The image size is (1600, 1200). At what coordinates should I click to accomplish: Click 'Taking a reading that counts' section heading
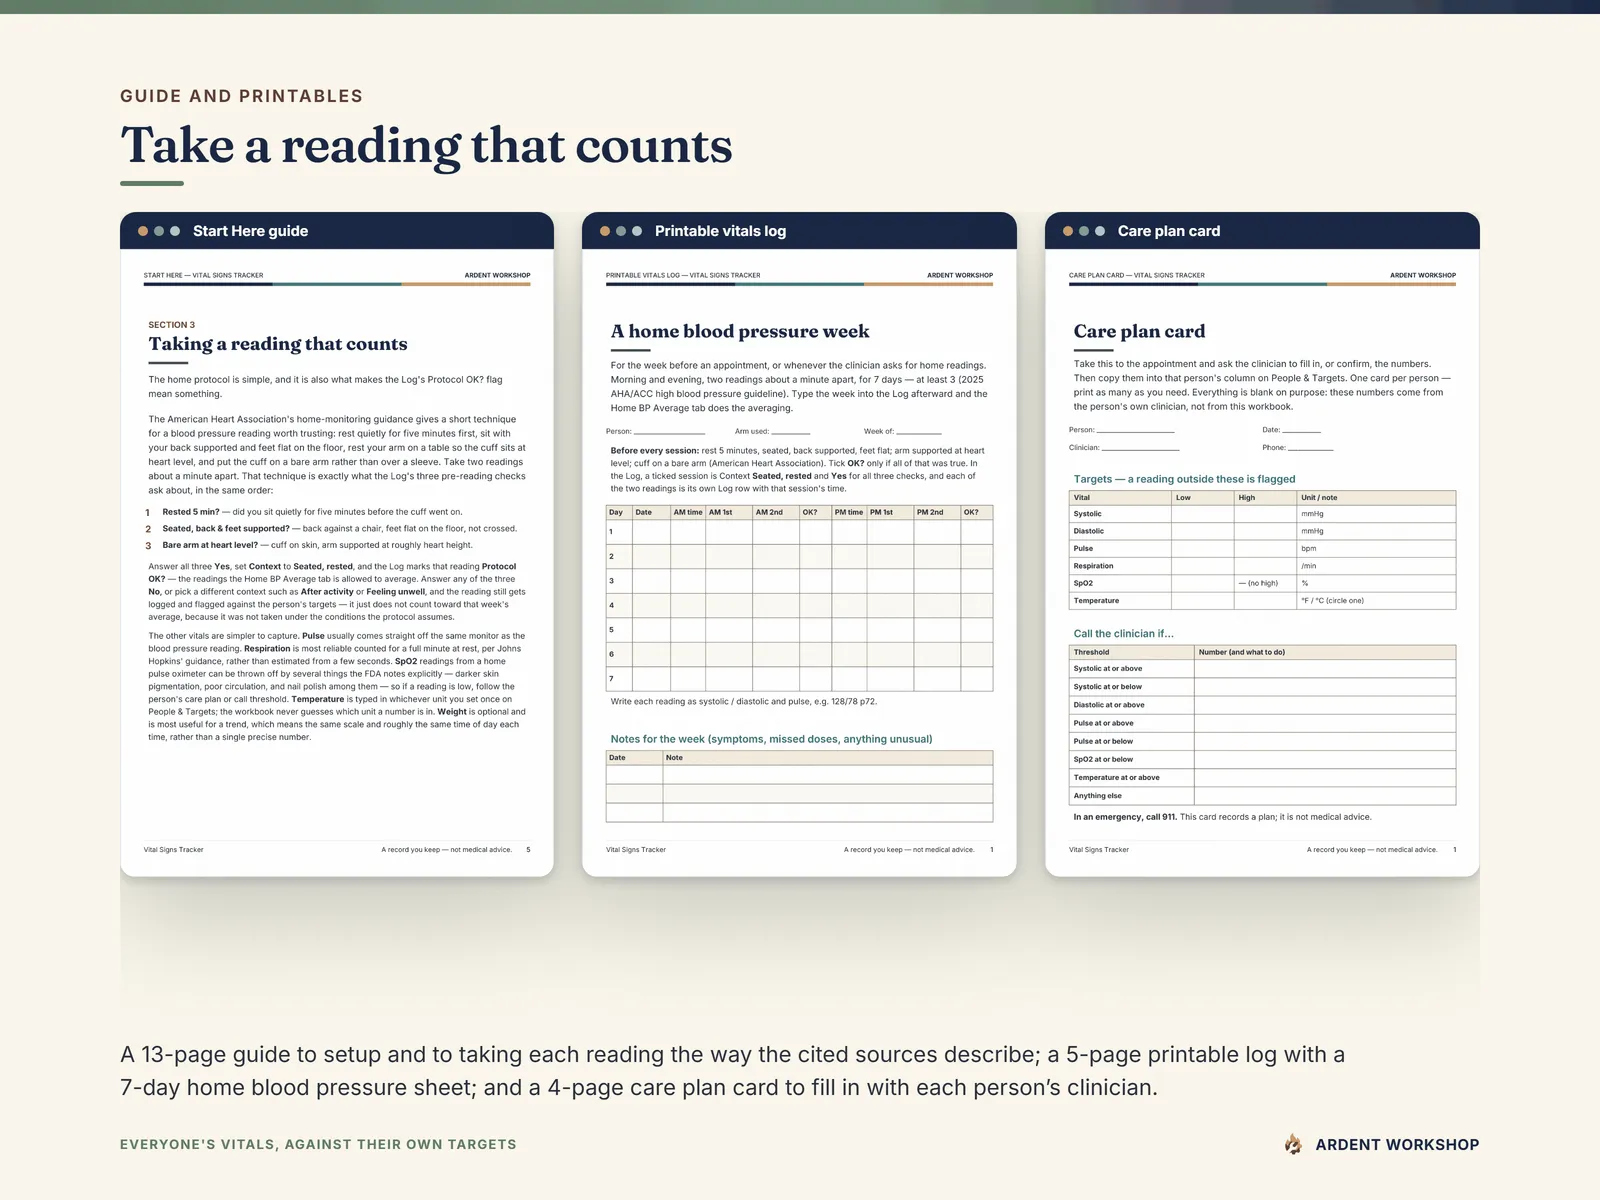coord(278,344)
